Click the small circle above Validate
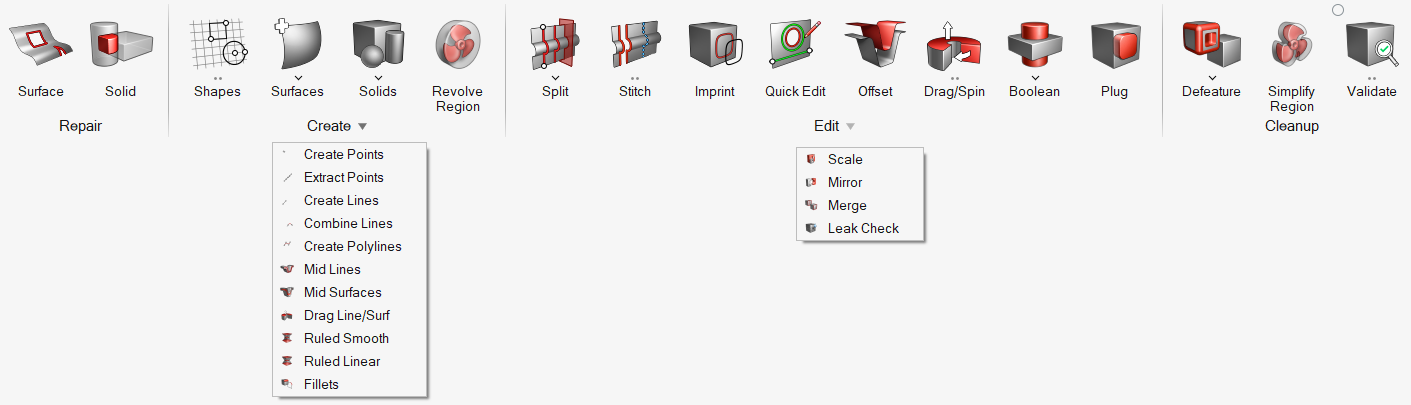This screenshot has width=1411, height=405. click(1338, 10)
